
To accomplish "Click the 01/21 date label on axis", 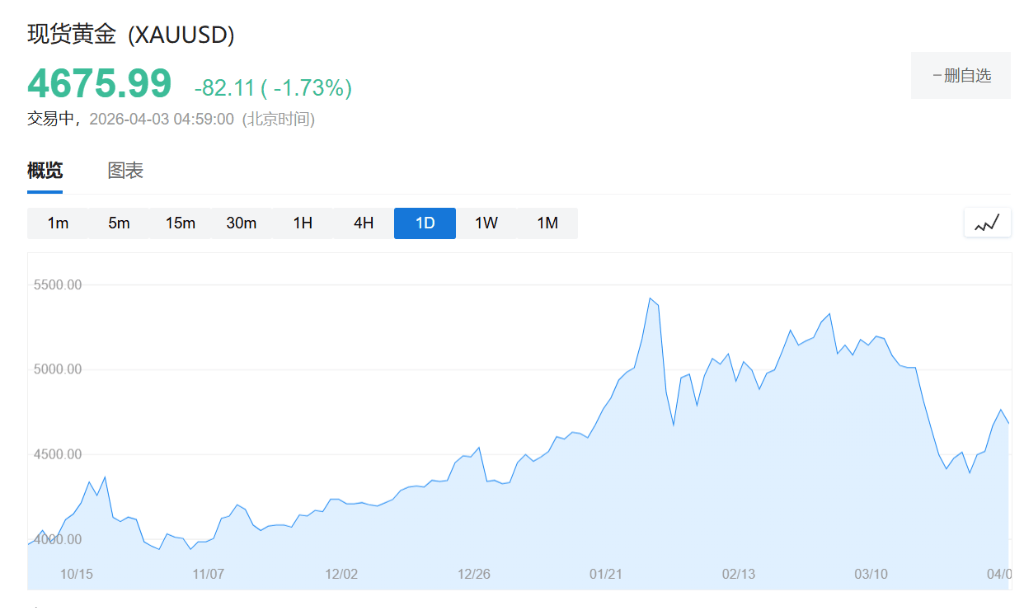I will 606,574.
